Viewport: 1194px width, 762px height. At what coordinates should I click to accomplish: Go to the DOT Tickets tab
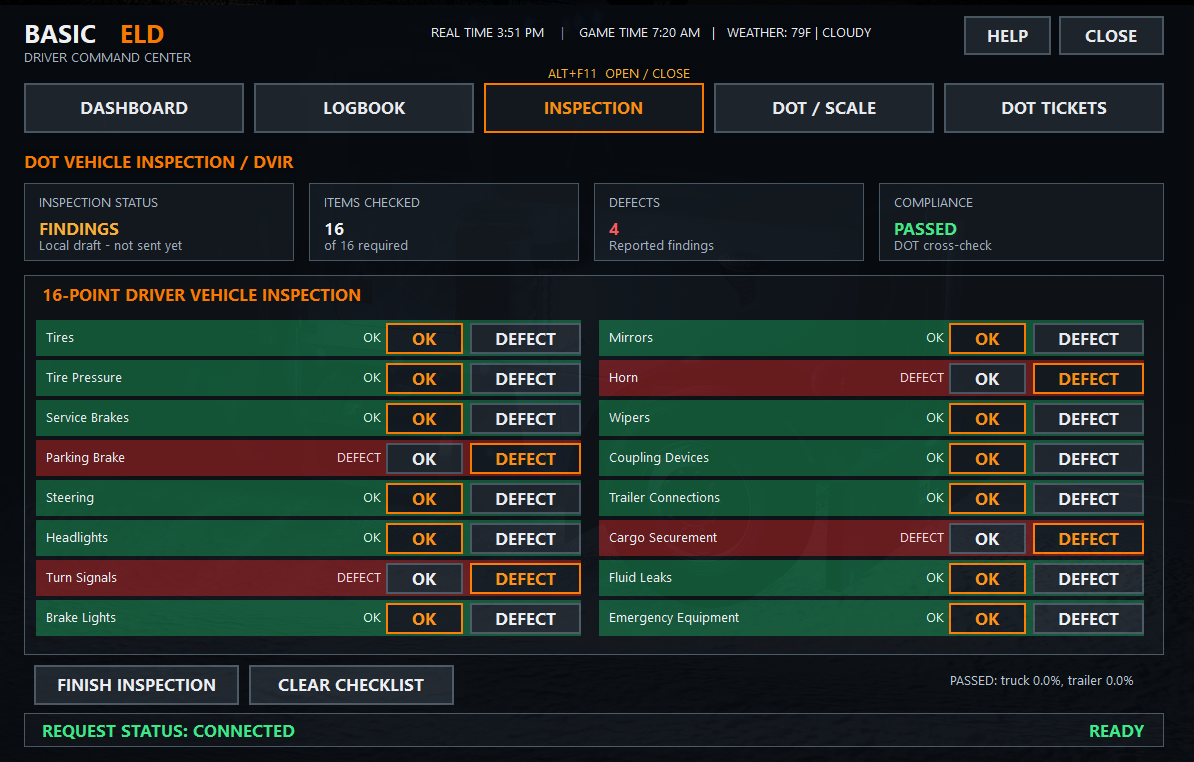[x=1054, y=108]
